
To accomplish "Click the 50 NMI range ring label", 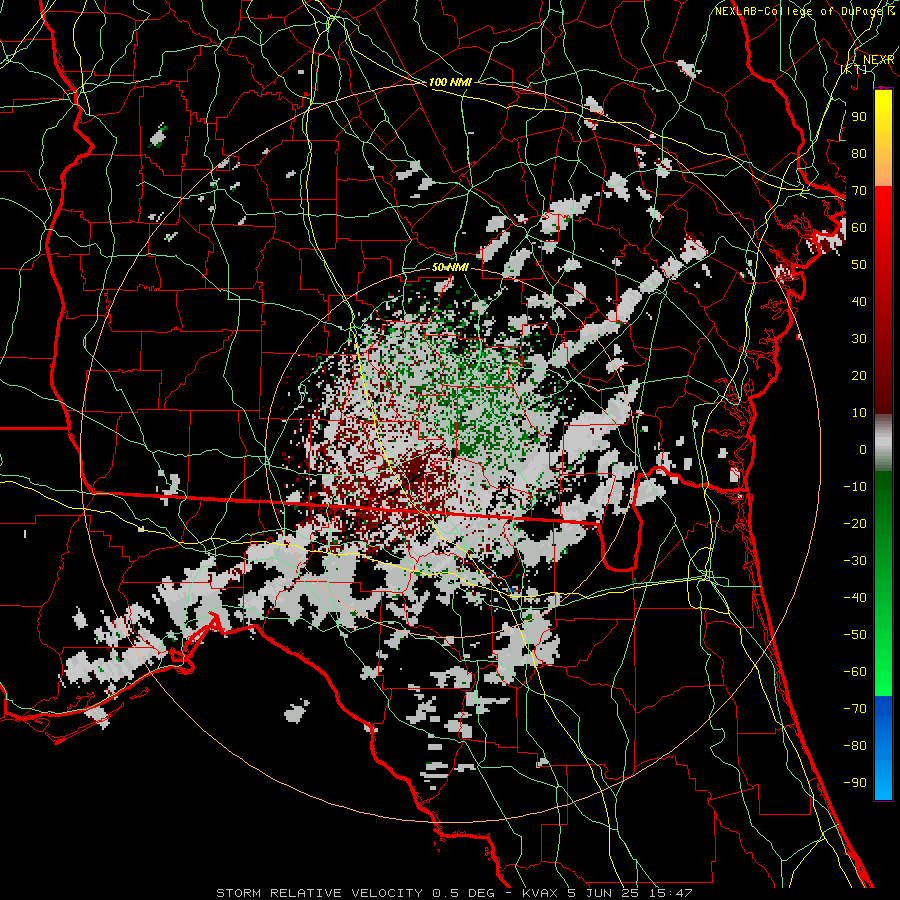I will (450, 267).
